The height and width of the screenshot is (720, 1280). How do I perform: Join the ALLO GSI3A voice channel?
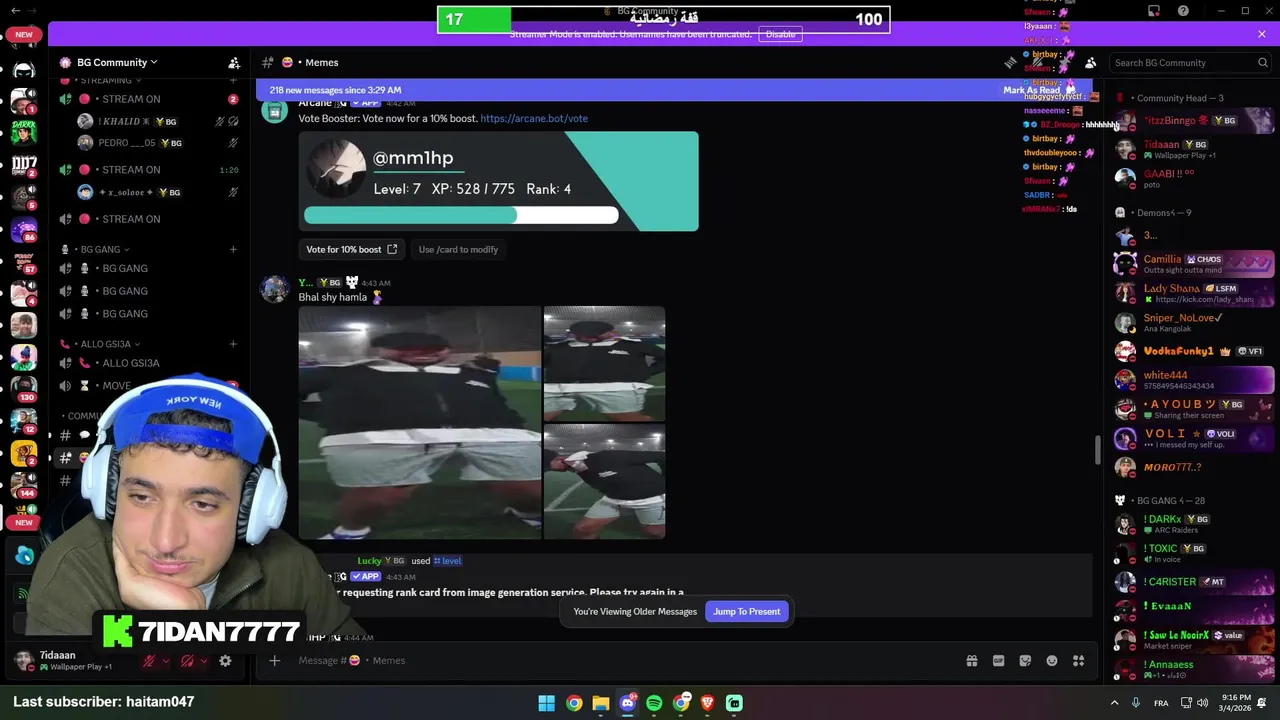click(150, 363)
